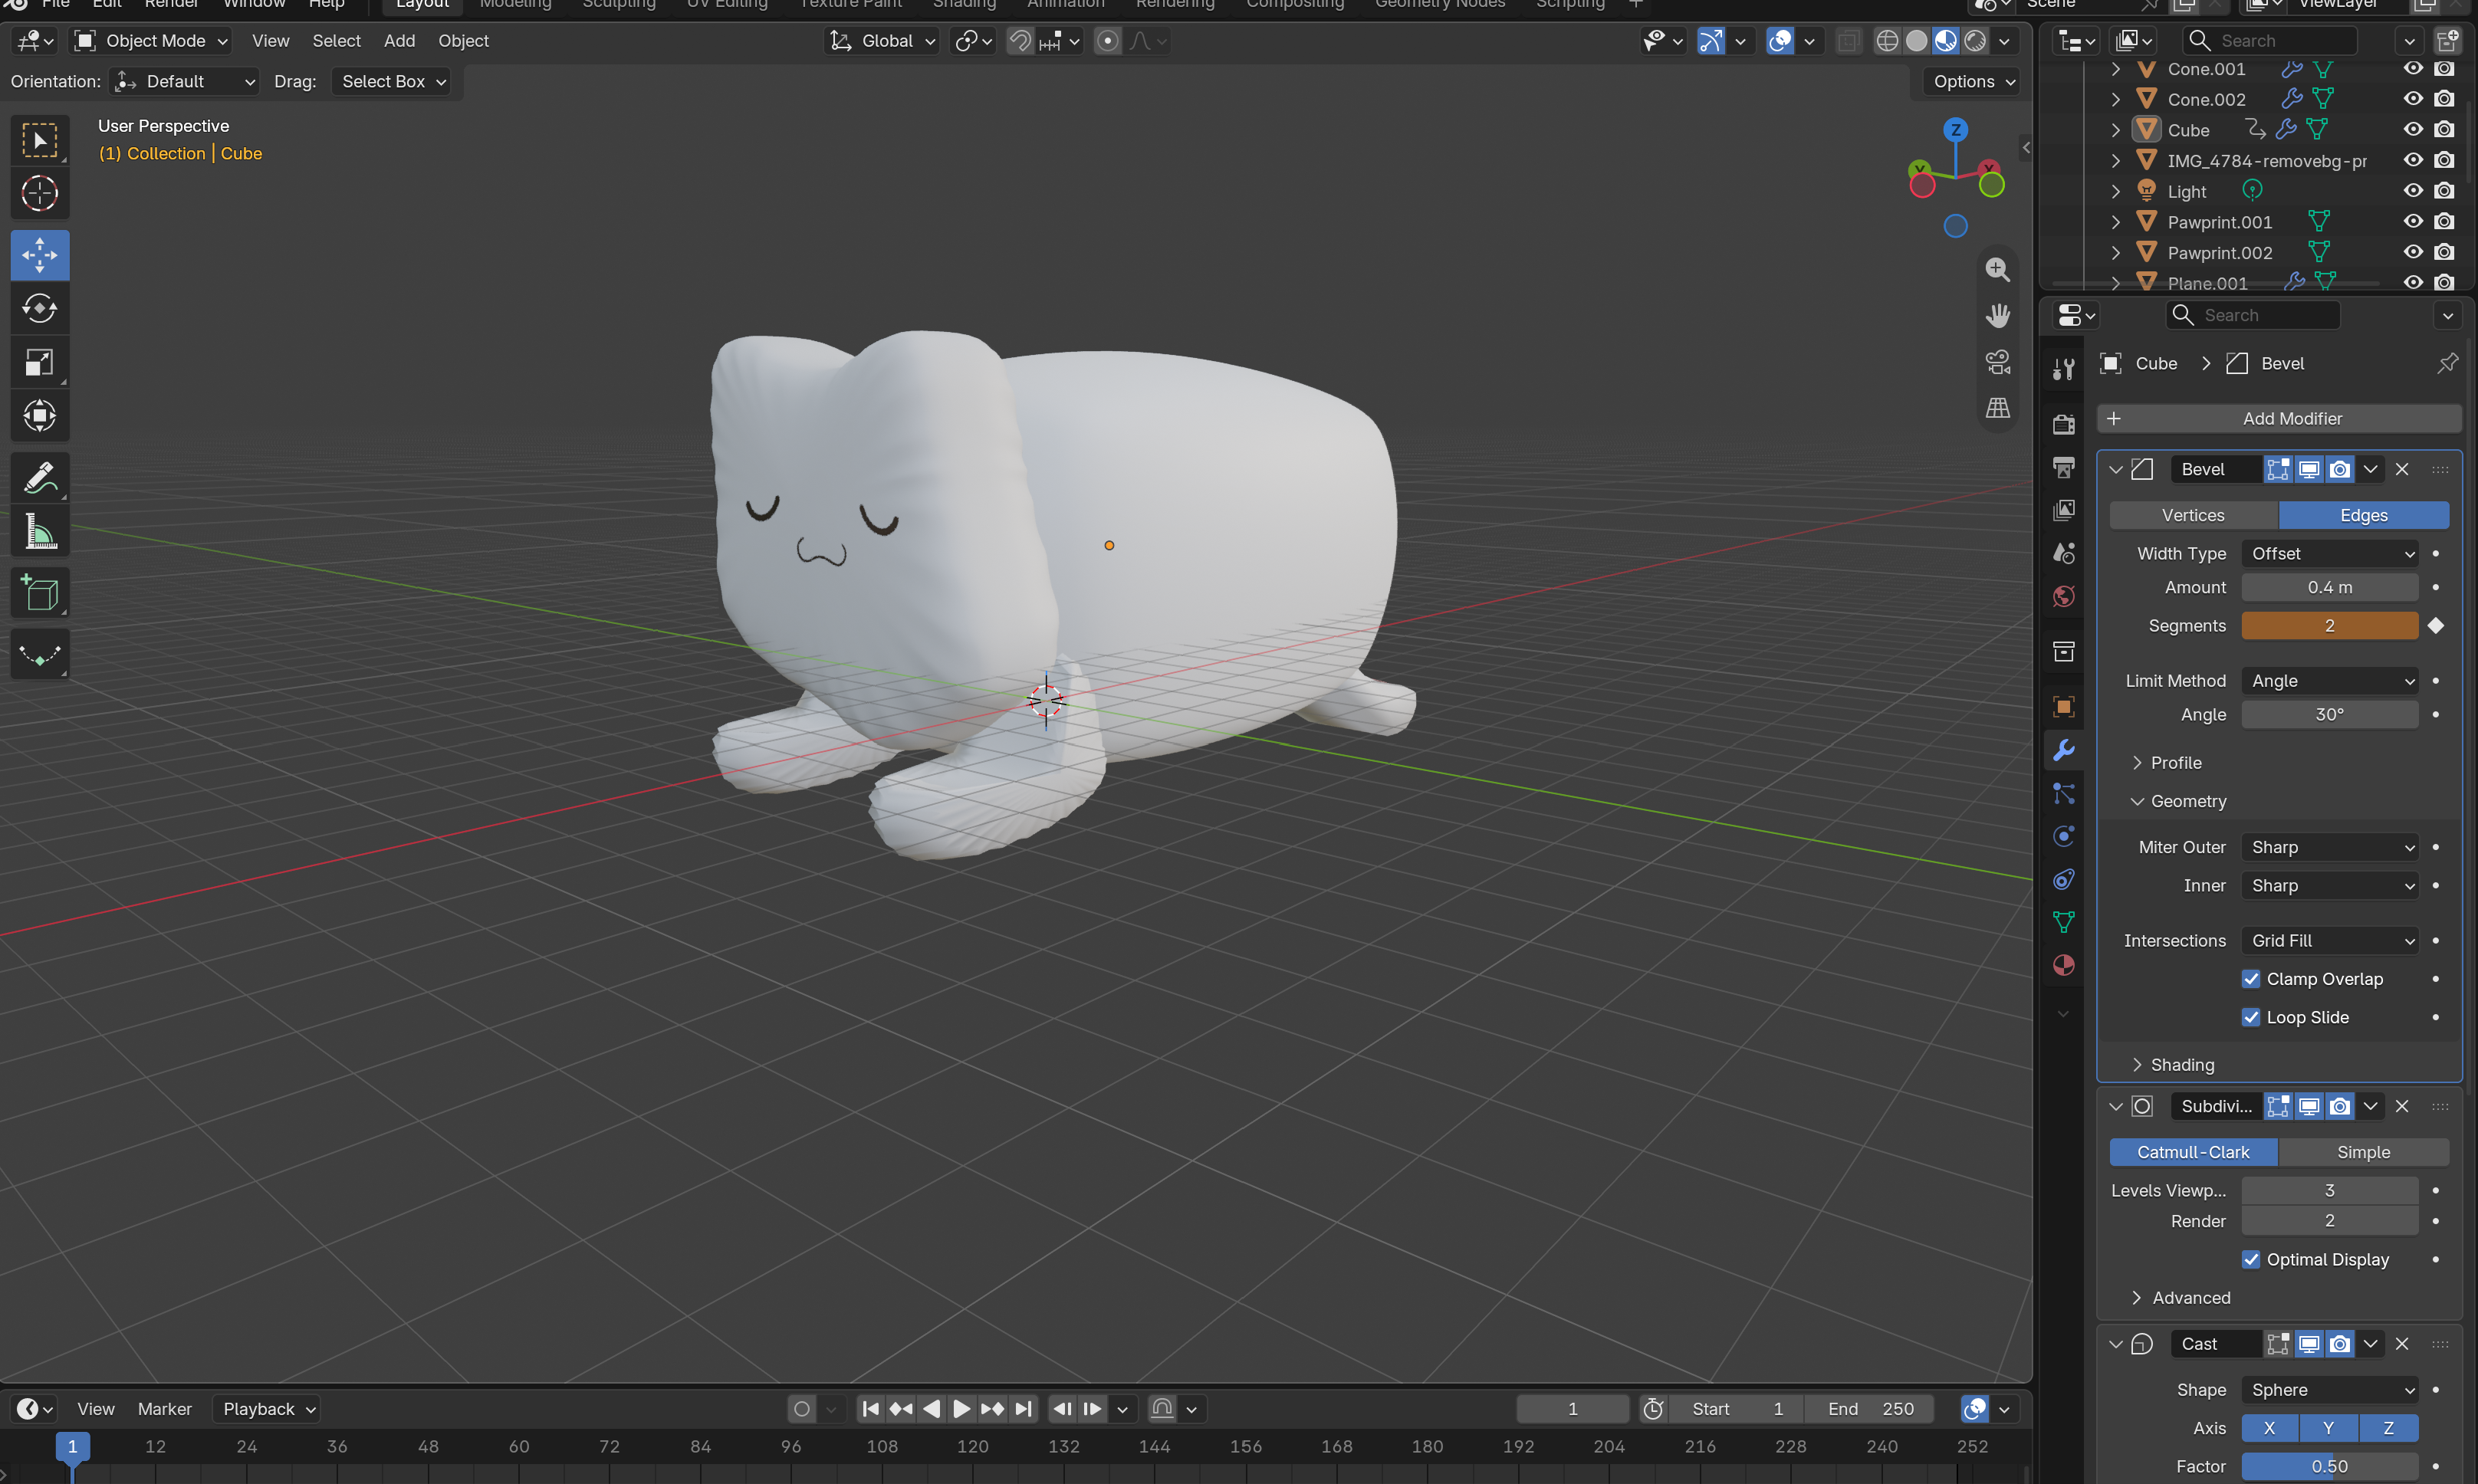2478x1484 pixels.
Task: Toggle Subdivision modifier viewport display
Action: click(x=2309, y=1106)
